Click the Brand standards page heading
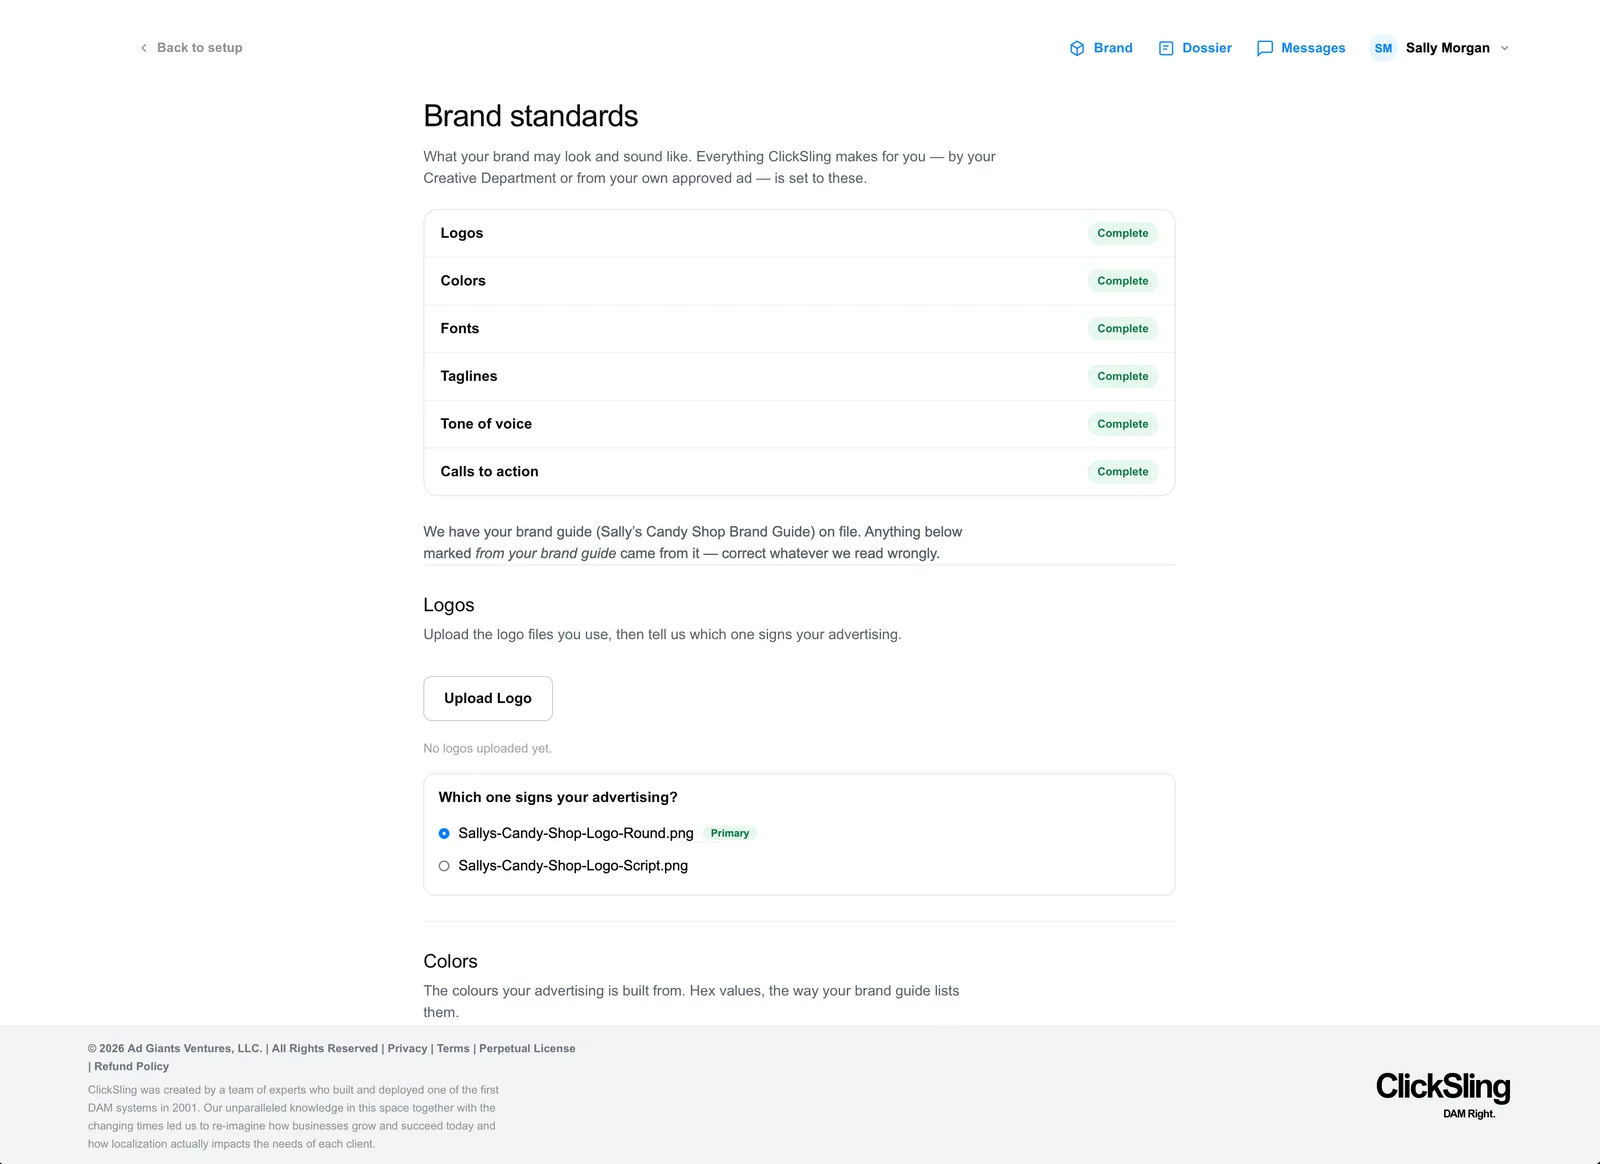Viewport: 1600px width, 1164px height. click(x=531, y=116)
